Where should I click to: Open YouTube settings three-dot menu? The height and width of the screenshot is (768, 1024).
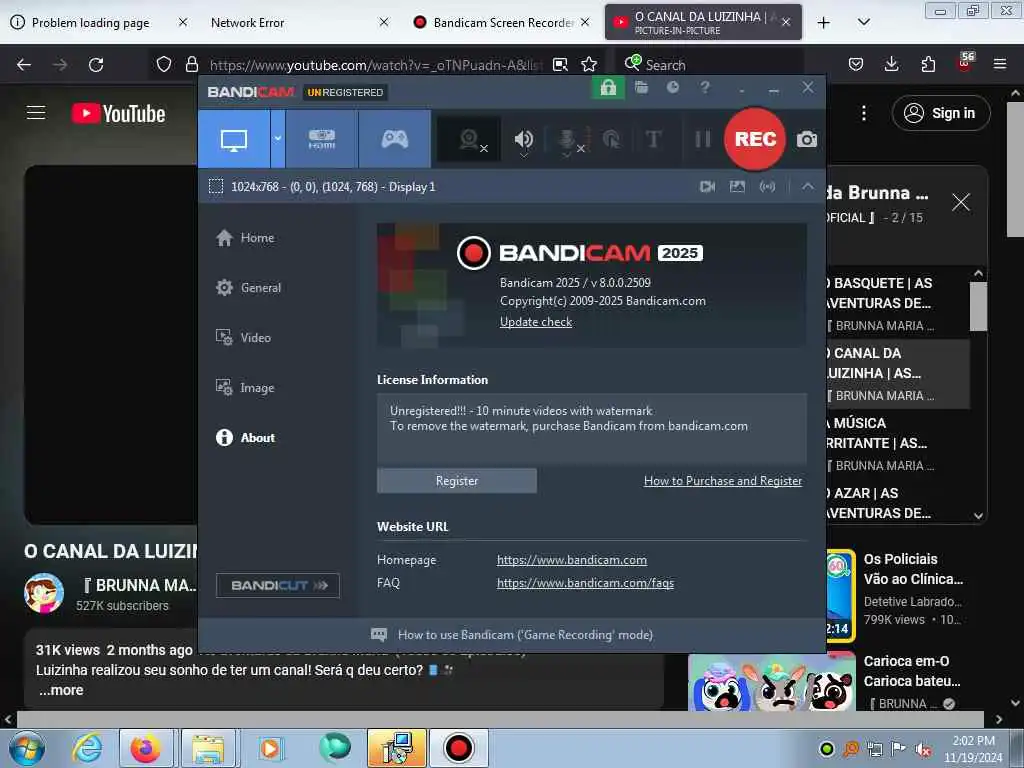tap(863, 113)
